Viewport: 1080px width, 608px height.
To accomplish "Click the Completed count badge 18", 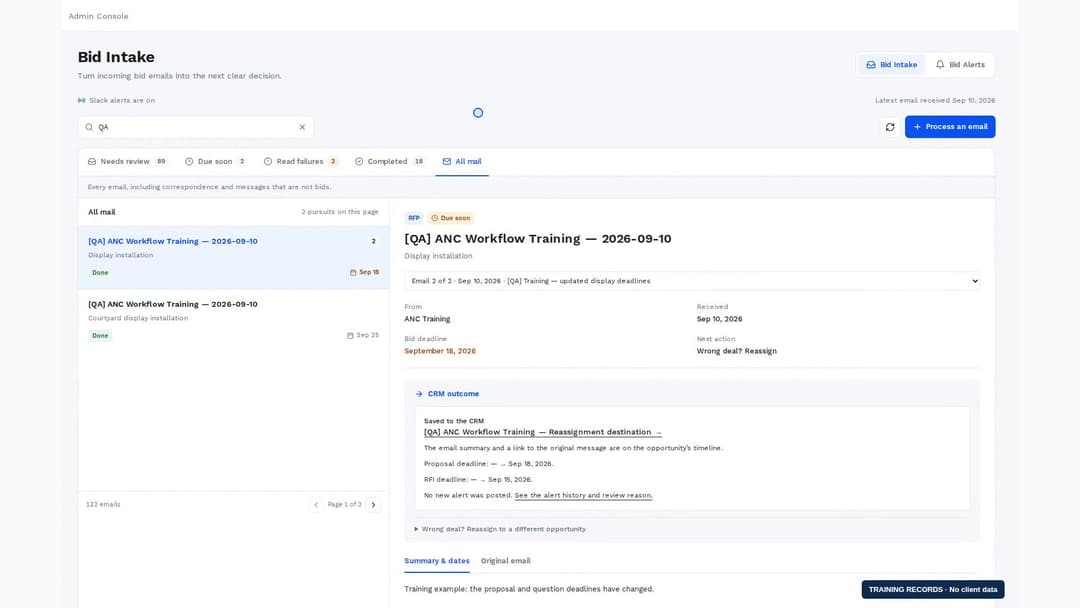I will click(419, 162).
